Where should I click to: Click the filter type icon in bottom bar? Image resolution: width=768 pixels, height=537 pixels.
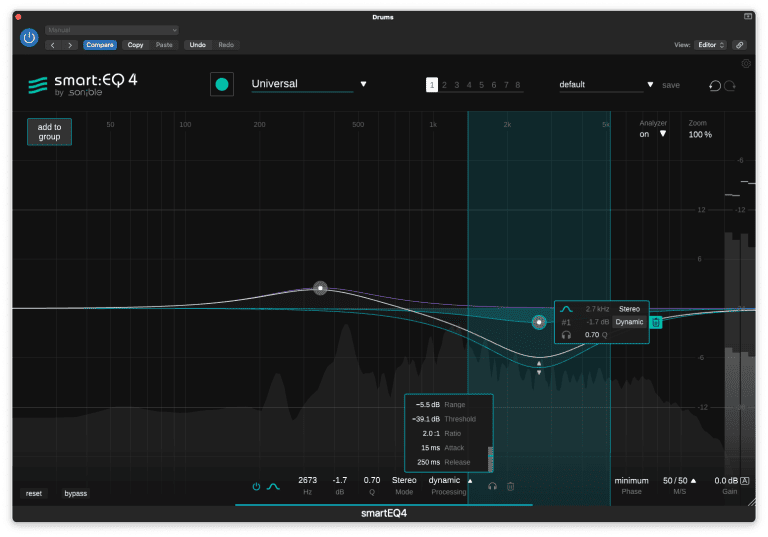(x=273, y=487)
